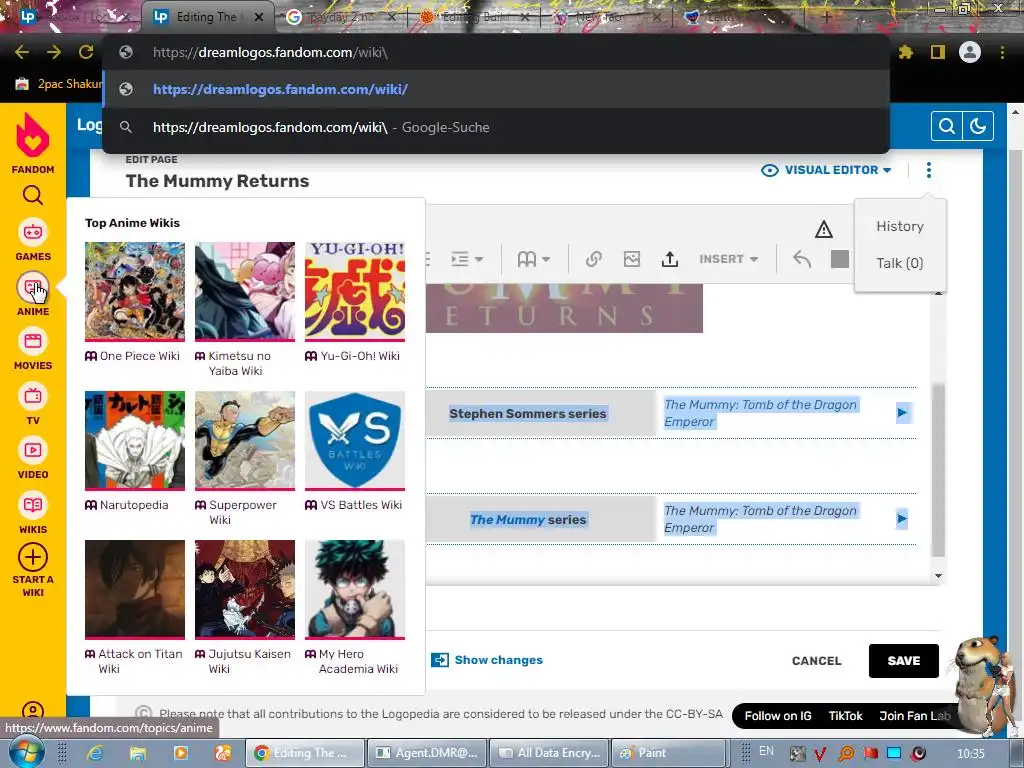Open the Yu-Gi-Oh! Wiki thumbnail
The image size is (1024, 768).
pos(355,291)
